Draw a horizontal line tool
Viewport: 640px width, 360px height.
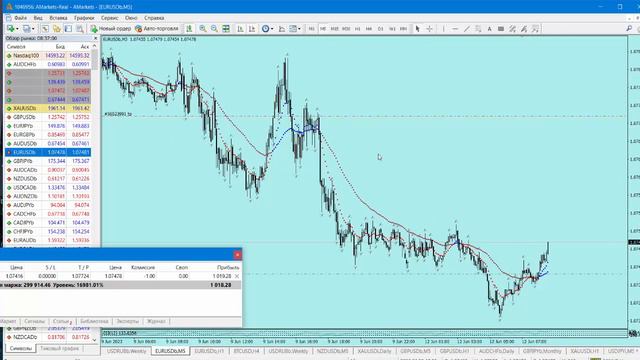(455, 29)
